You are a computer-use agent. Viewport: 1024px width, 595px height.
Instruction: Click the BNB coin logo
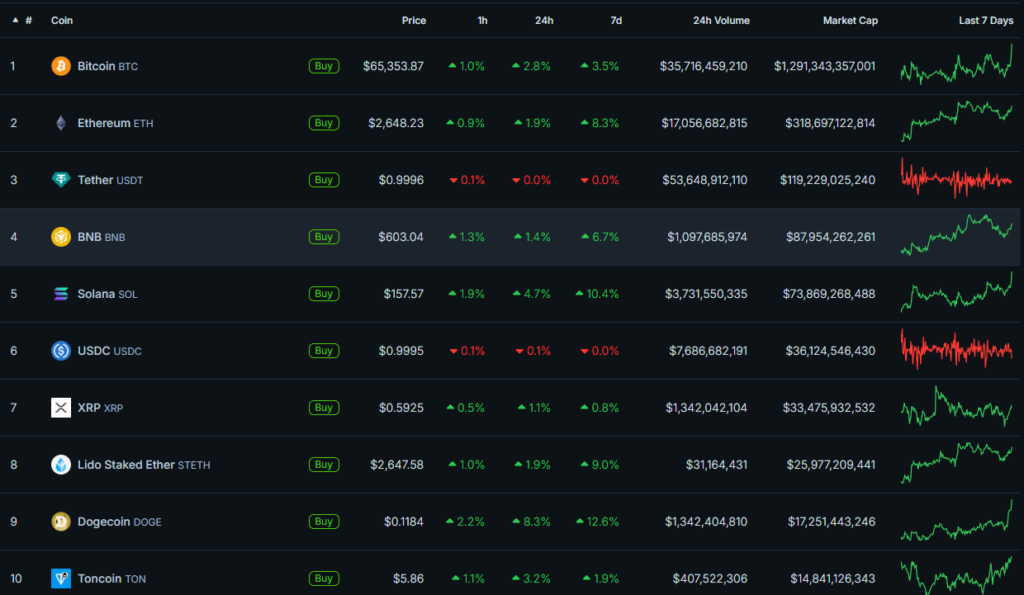60,237
